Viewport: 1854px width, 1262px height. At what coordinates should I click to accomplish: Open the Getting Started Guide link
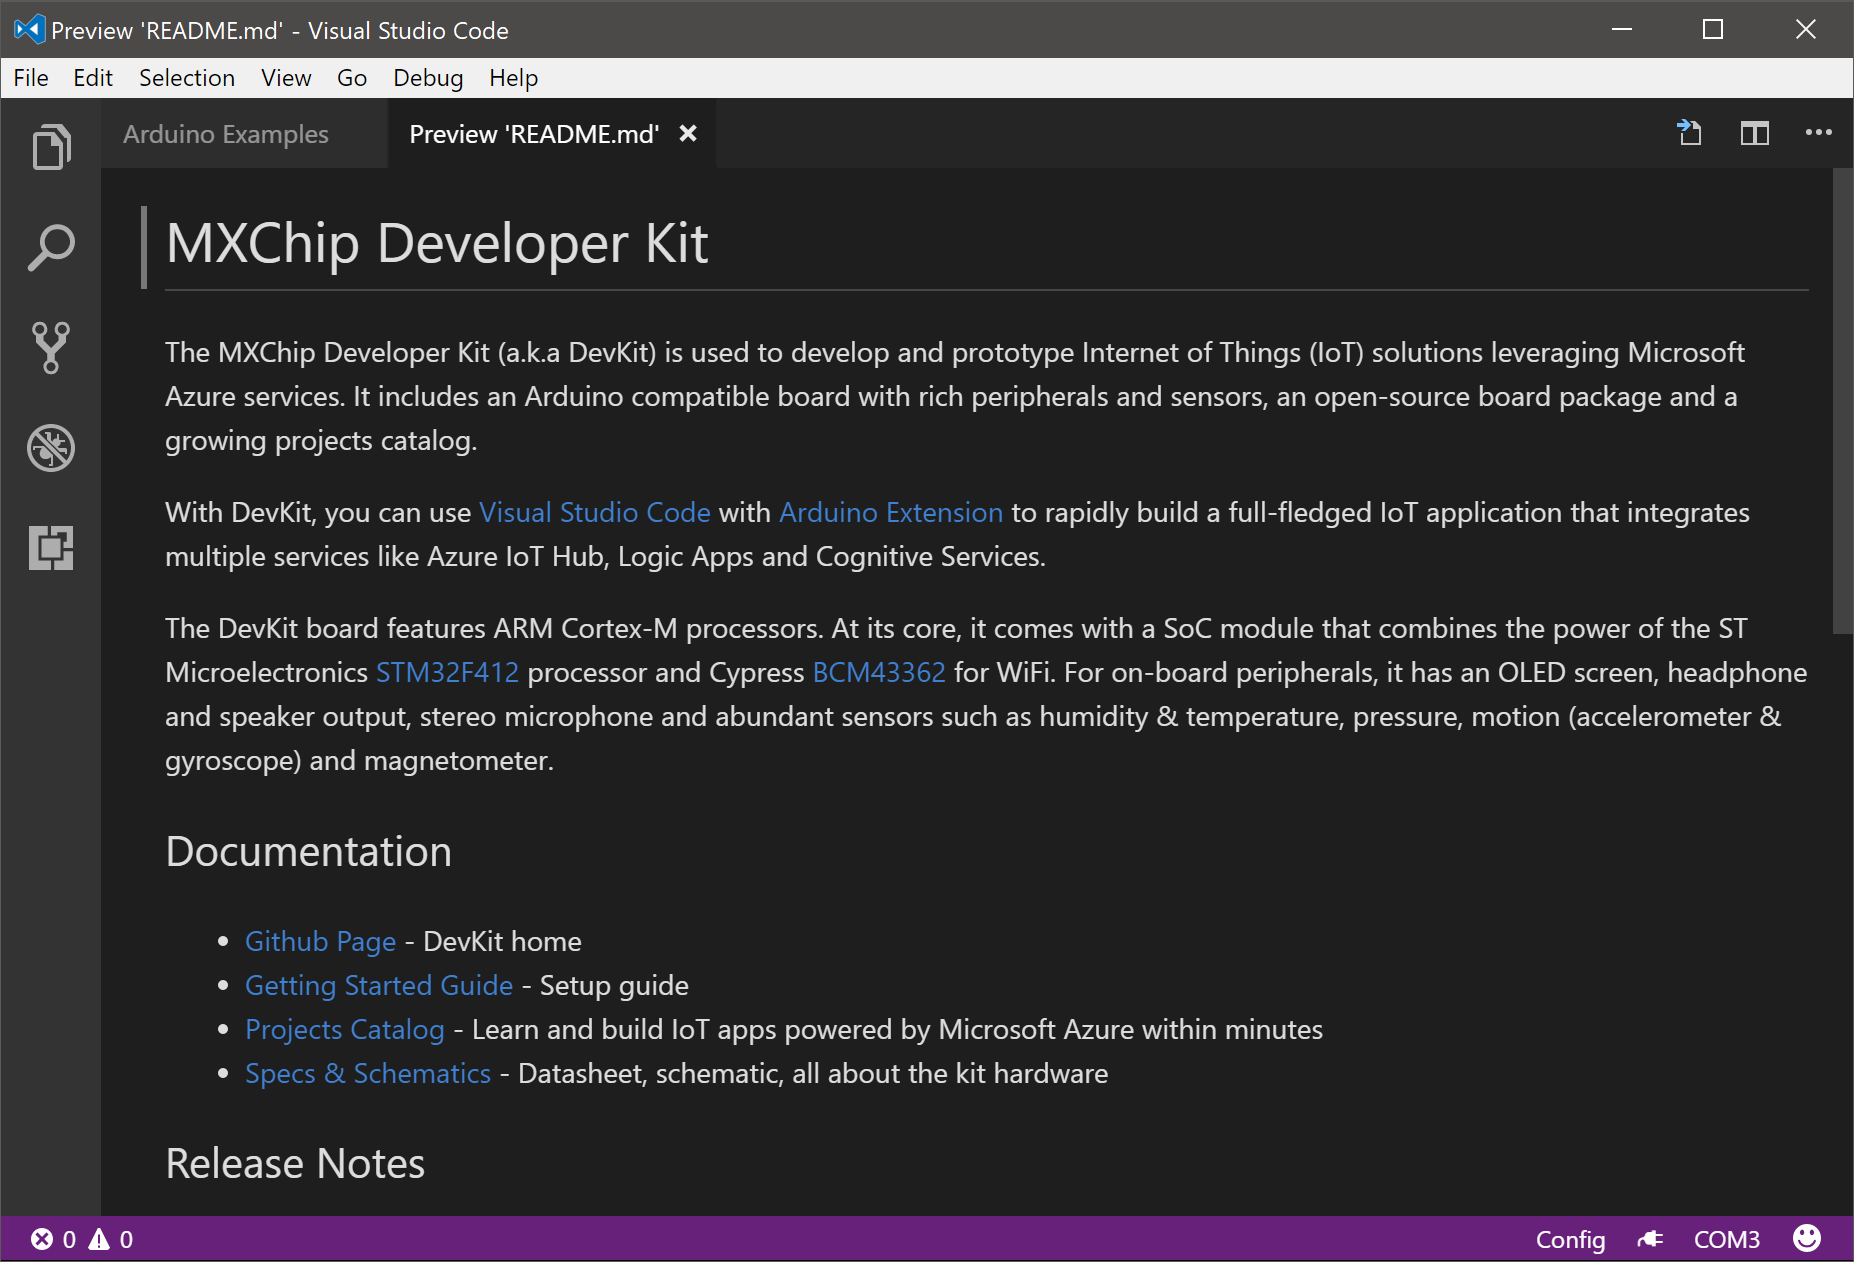pos(379,985)
